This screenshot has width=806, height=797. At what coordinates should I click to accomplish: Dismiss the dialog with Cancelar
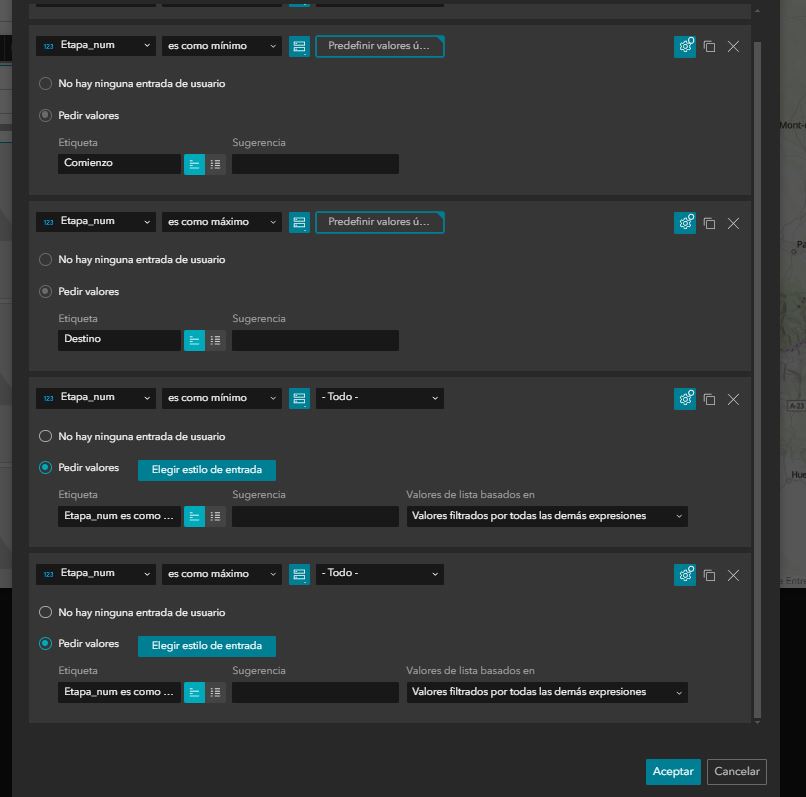736,771
